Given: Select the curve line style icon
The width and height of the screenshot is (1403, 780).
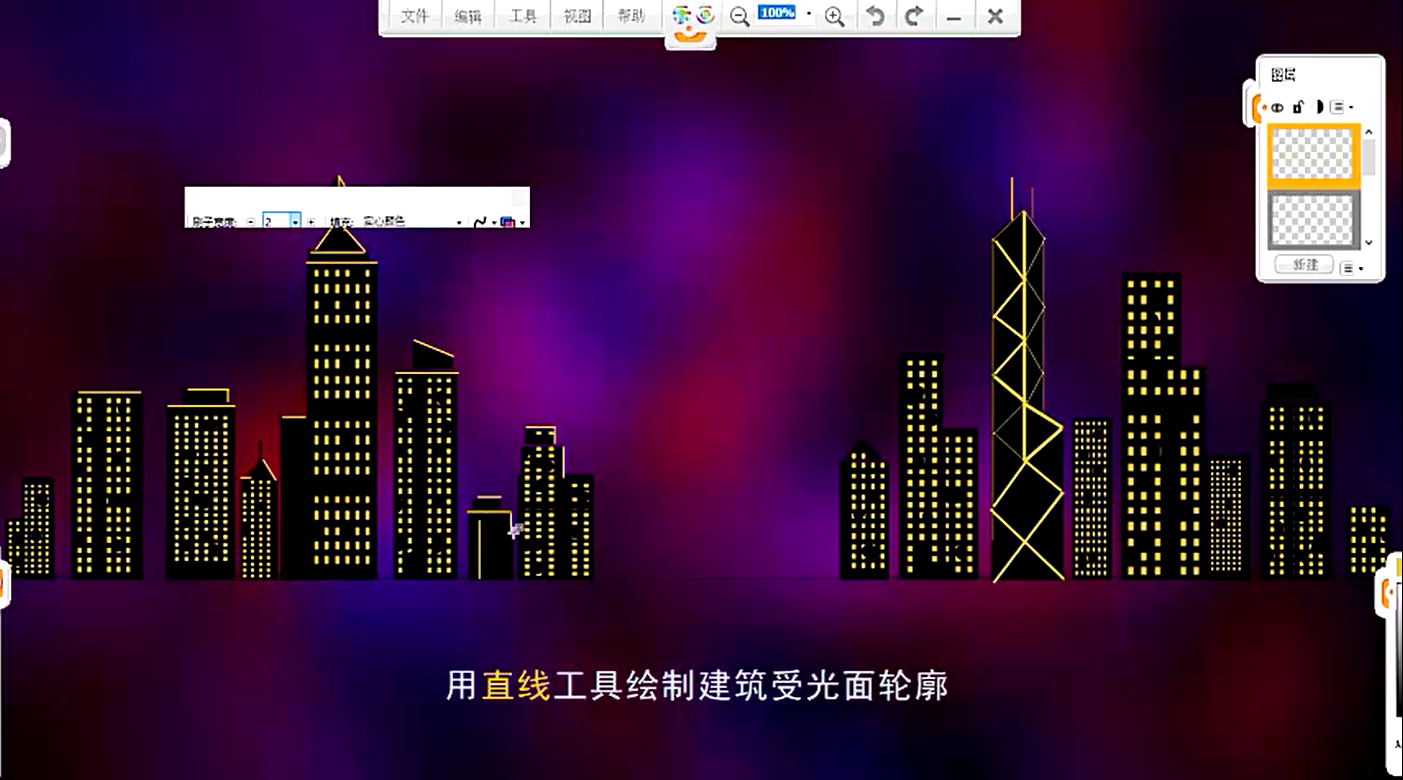Looking at the screenshot, I should (480, 221).
